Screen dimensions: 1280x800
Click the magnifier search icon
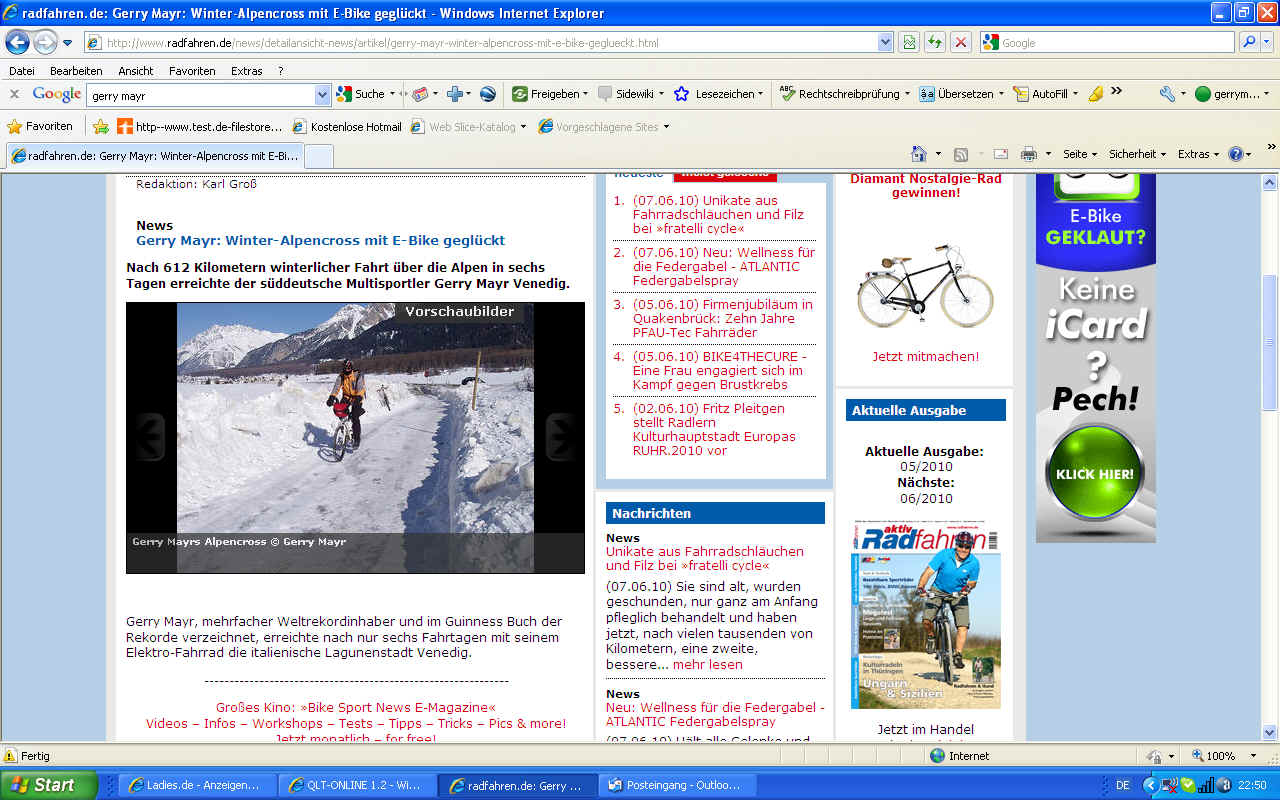pyautogui.click(x=1248, y=42)
